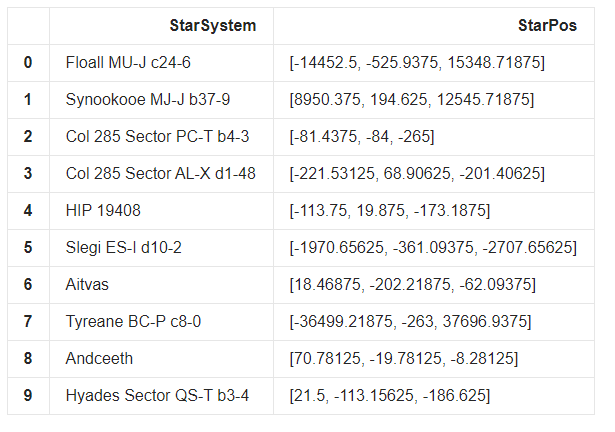Select the Andceeth system cell
Screen dimensions: 615x432
(101, 359)
